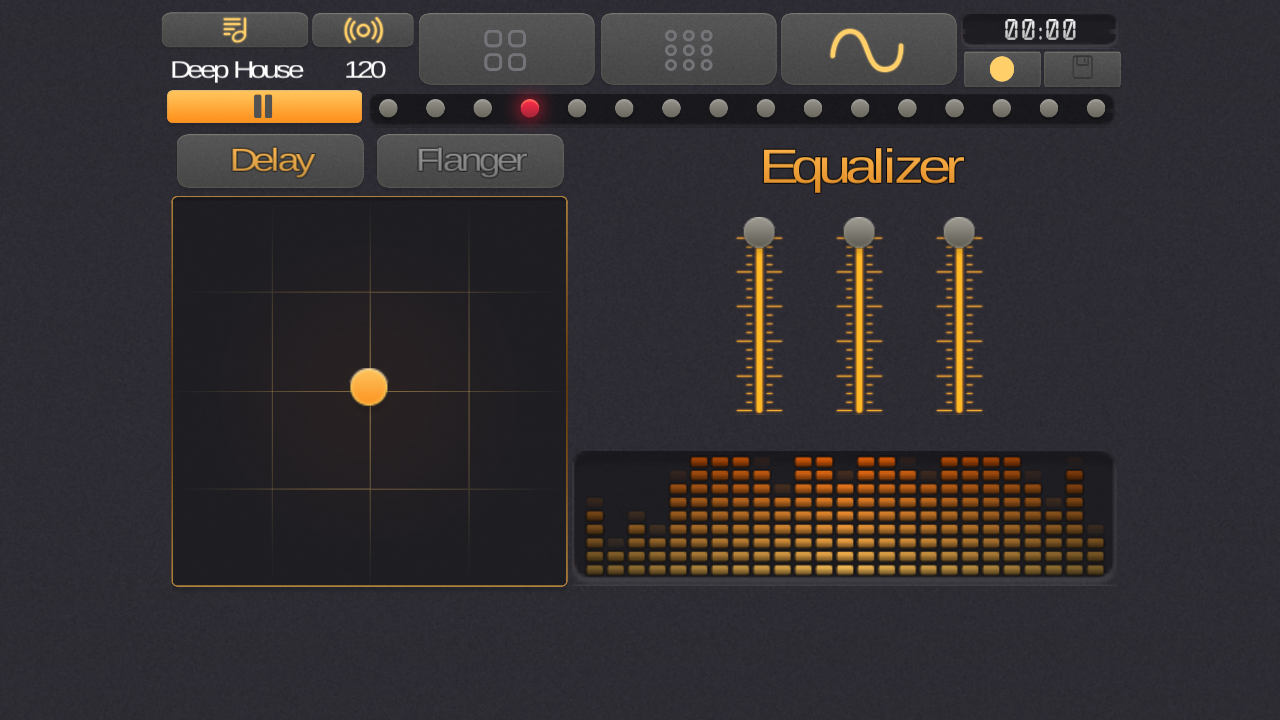Image resolution: width=1280 pixels, height=720 pixels.
Task: Click the orange XY pad control knob
Action: coord(369,387)
